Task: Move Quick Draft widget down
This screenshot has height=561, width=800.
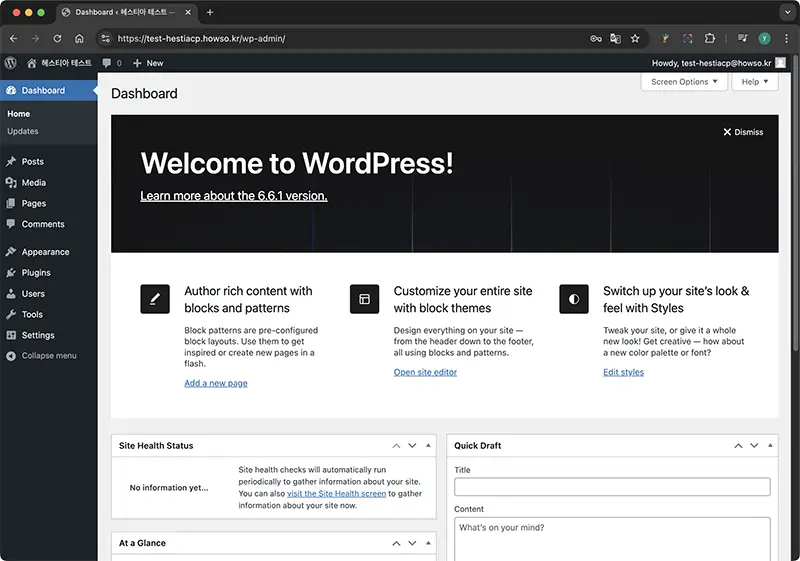Action: coord(754,446)
